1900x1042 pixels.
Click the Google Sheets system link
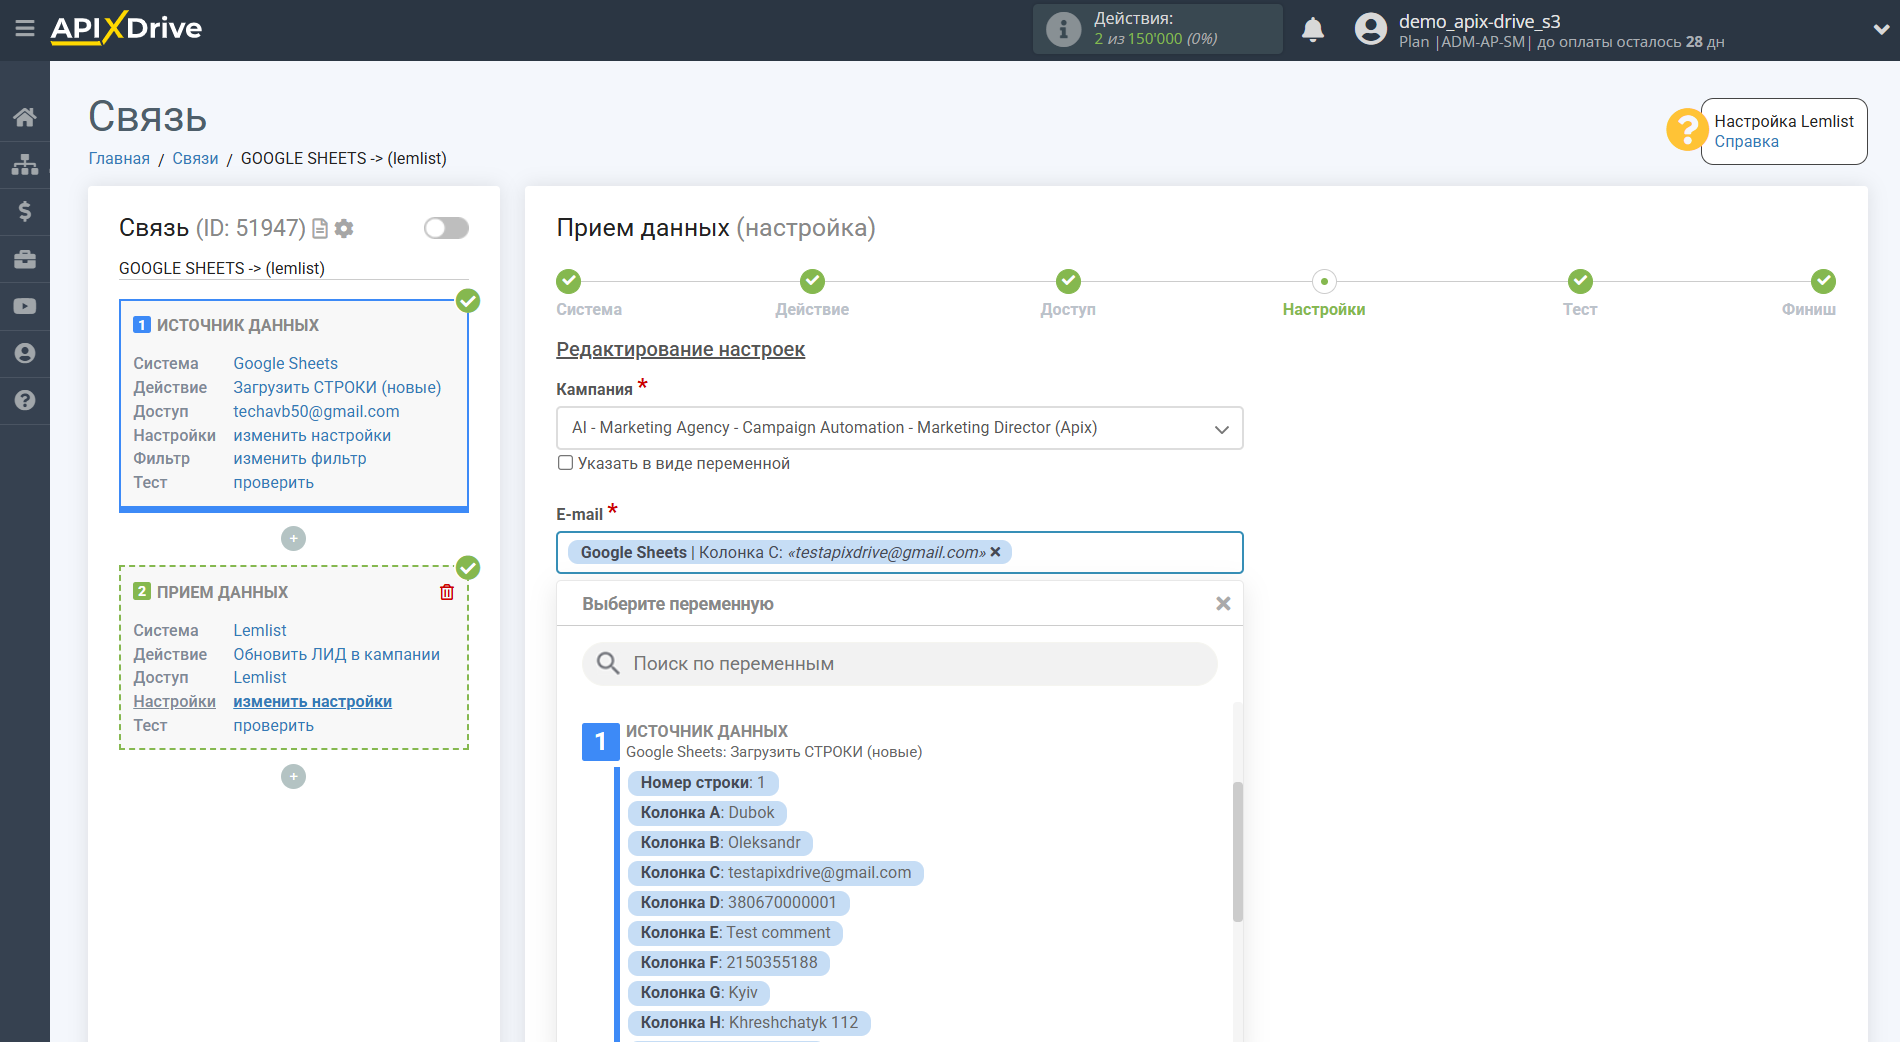click(x=285, y=363)
